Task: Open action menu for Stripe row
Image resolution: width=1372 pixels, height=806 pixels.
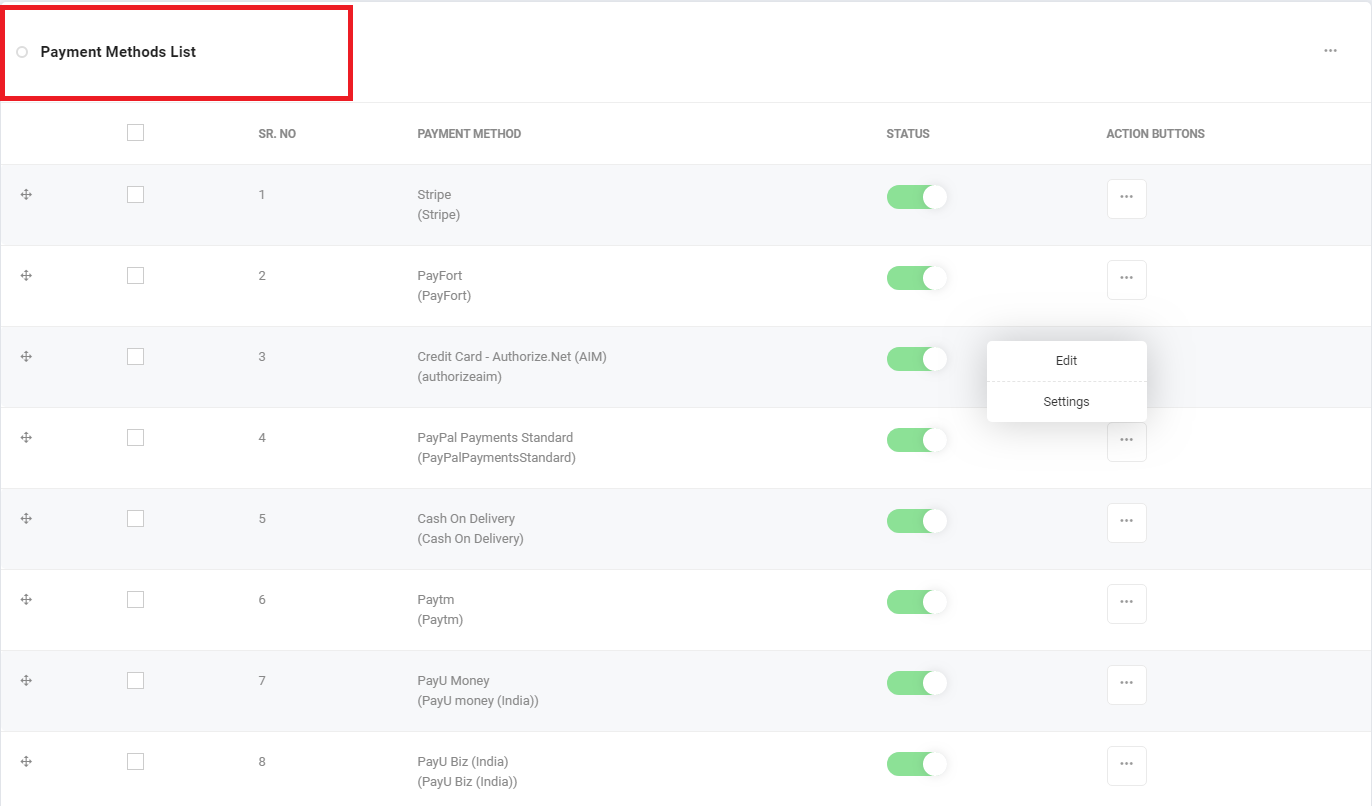Action: click(1127, 199)
